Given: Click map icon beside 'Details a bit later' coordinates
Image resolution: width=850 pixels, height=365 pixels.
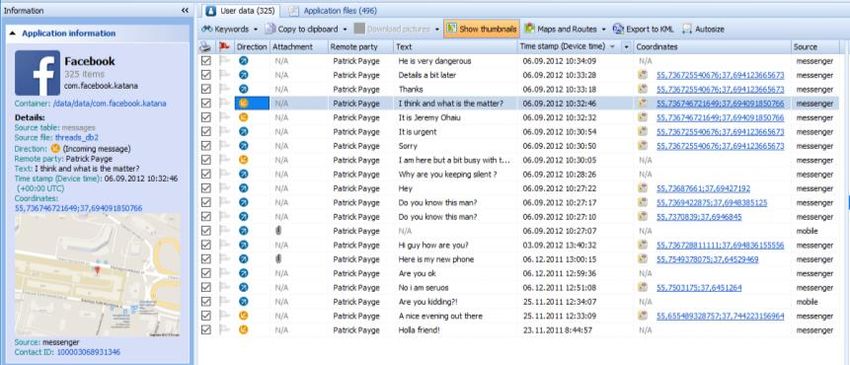Looking at the screenshot, I should click(x=643, y=75).
